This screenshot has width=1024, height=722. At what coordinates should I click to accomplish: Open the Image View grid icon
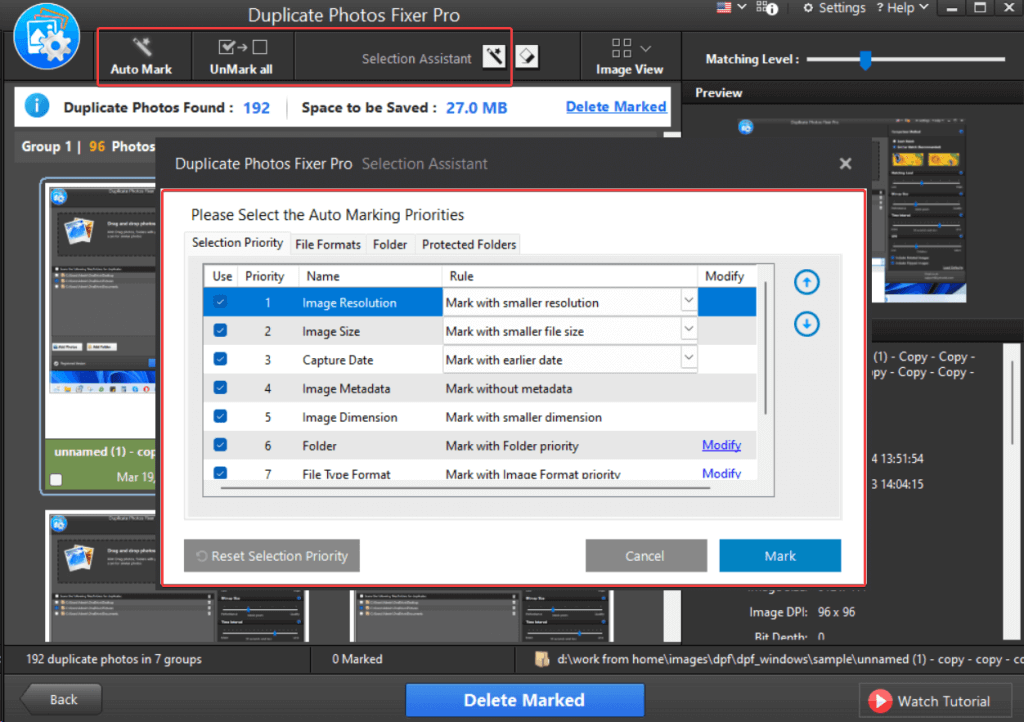point(621,48)
